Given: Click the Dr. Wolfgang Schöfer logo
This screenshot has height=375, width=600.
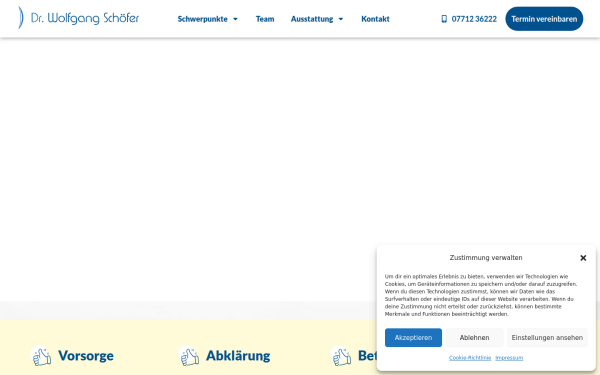Looking at the screenshot, I should (78, 18).
